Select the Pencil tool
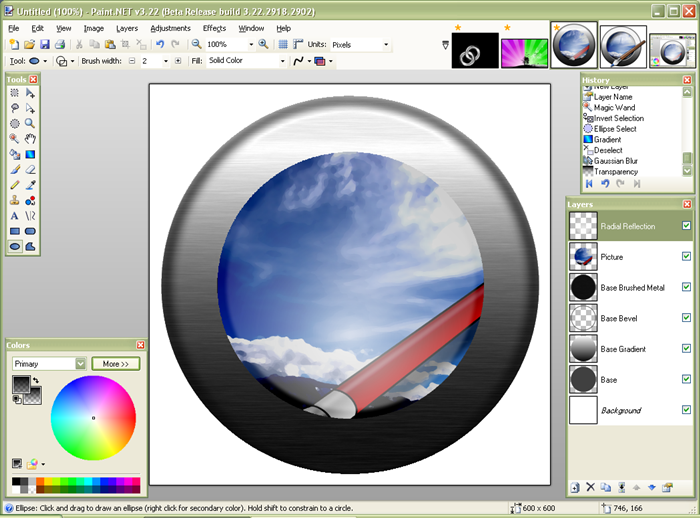 15,185
